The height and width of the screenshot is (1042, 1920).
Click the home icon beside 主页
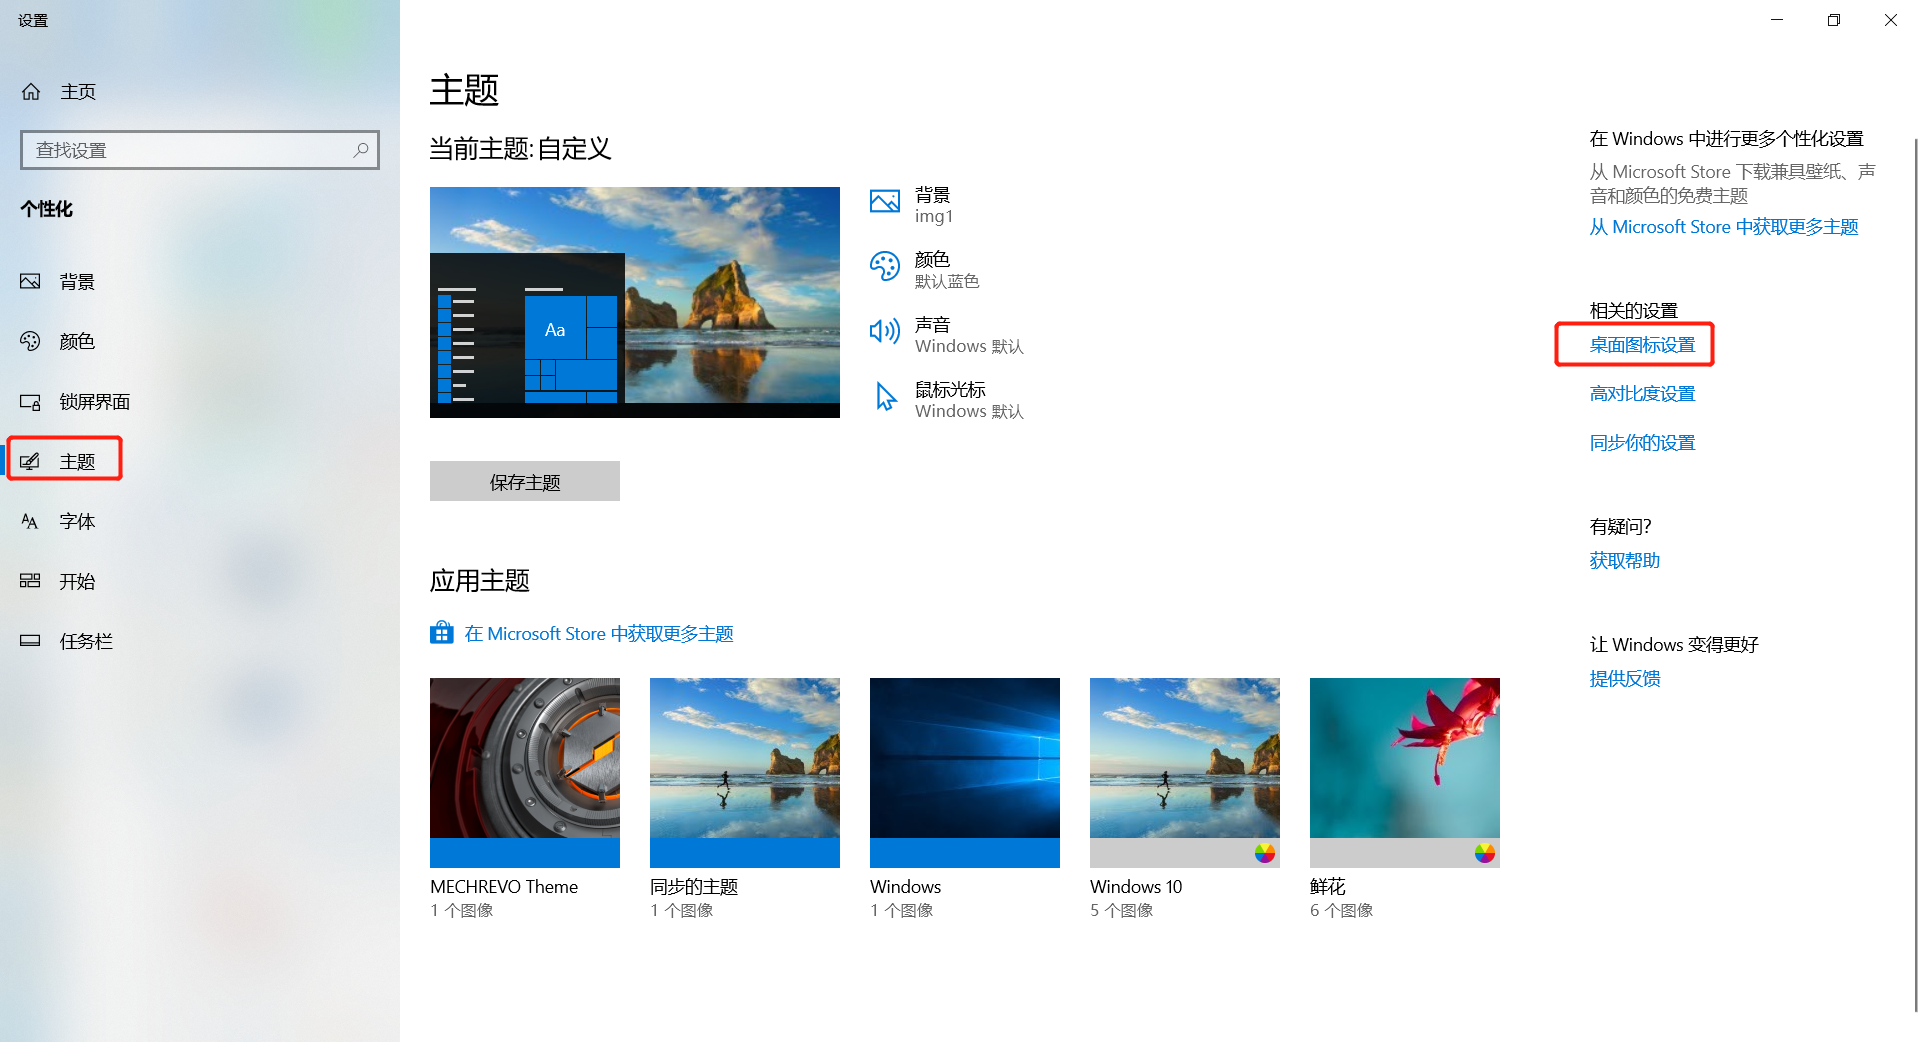coord(30,91)
